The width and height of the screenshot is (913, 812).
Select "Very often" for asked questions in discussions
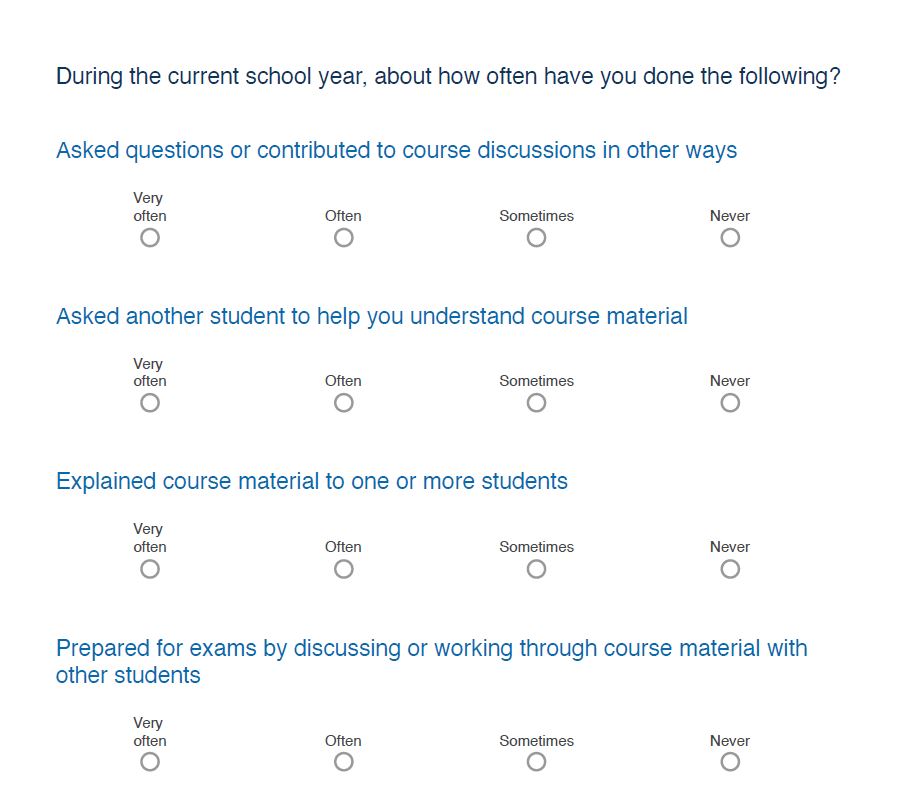(x=150, y=238)
